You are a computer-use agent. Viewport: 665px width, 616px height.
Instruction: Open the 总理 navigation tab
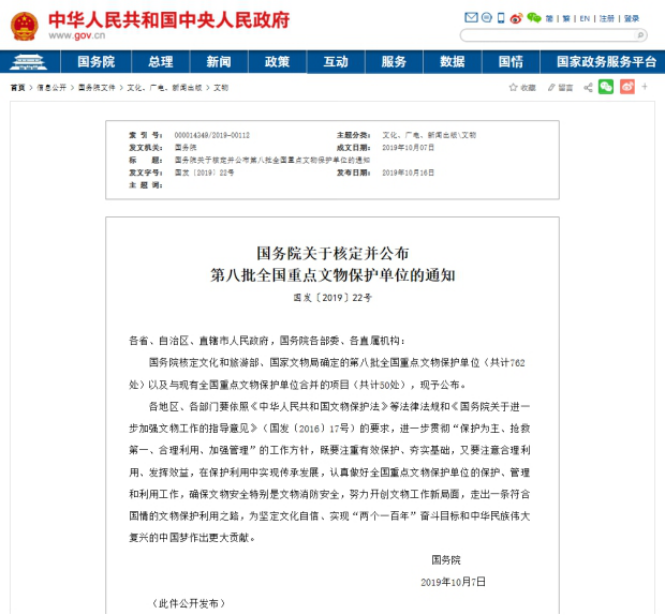(161, 62)
